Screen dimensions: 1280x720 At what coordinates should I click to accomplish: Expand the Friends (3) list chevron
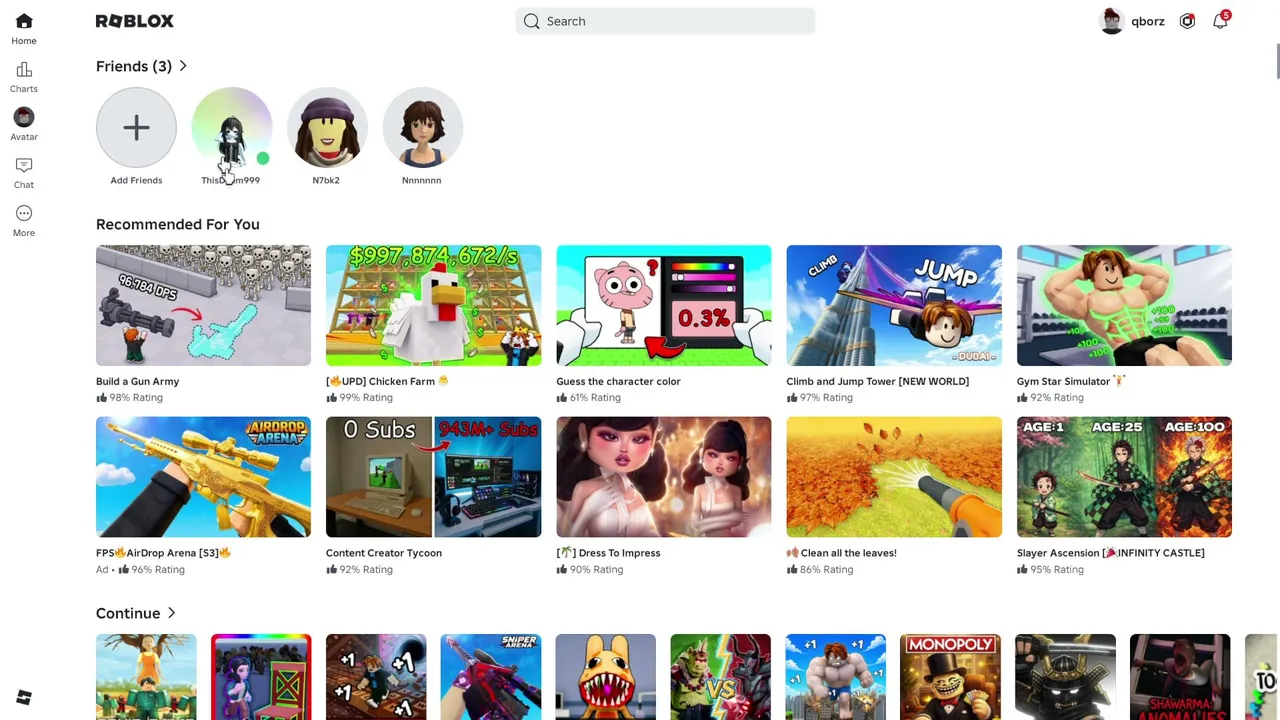(x=182, y=66)
